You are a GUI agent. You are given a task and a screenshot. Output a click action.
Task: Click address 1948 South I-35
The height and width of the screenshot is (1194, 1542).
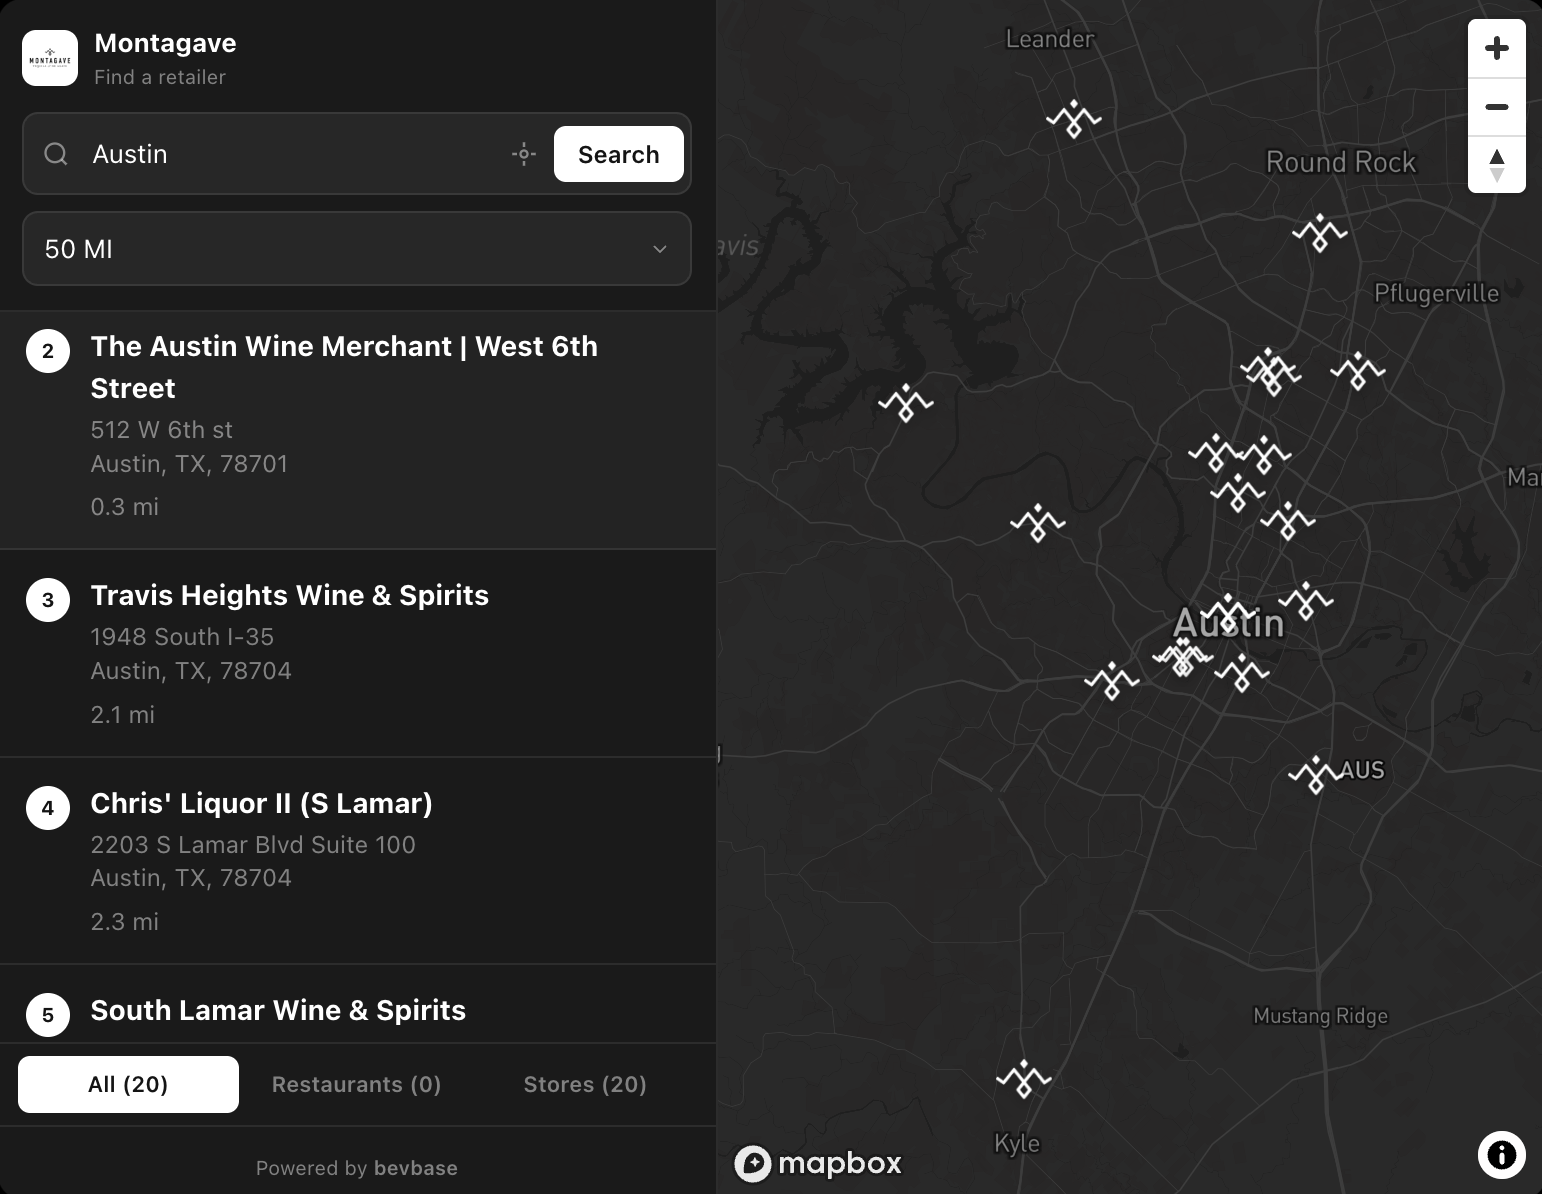182,637
